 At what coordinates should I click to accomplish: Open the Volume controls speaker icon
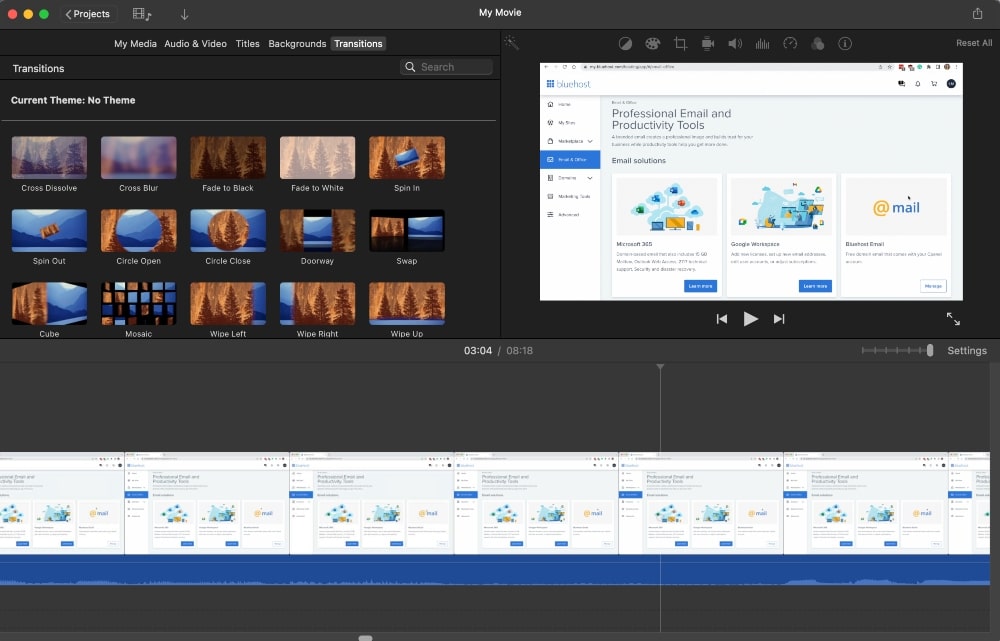736,43
